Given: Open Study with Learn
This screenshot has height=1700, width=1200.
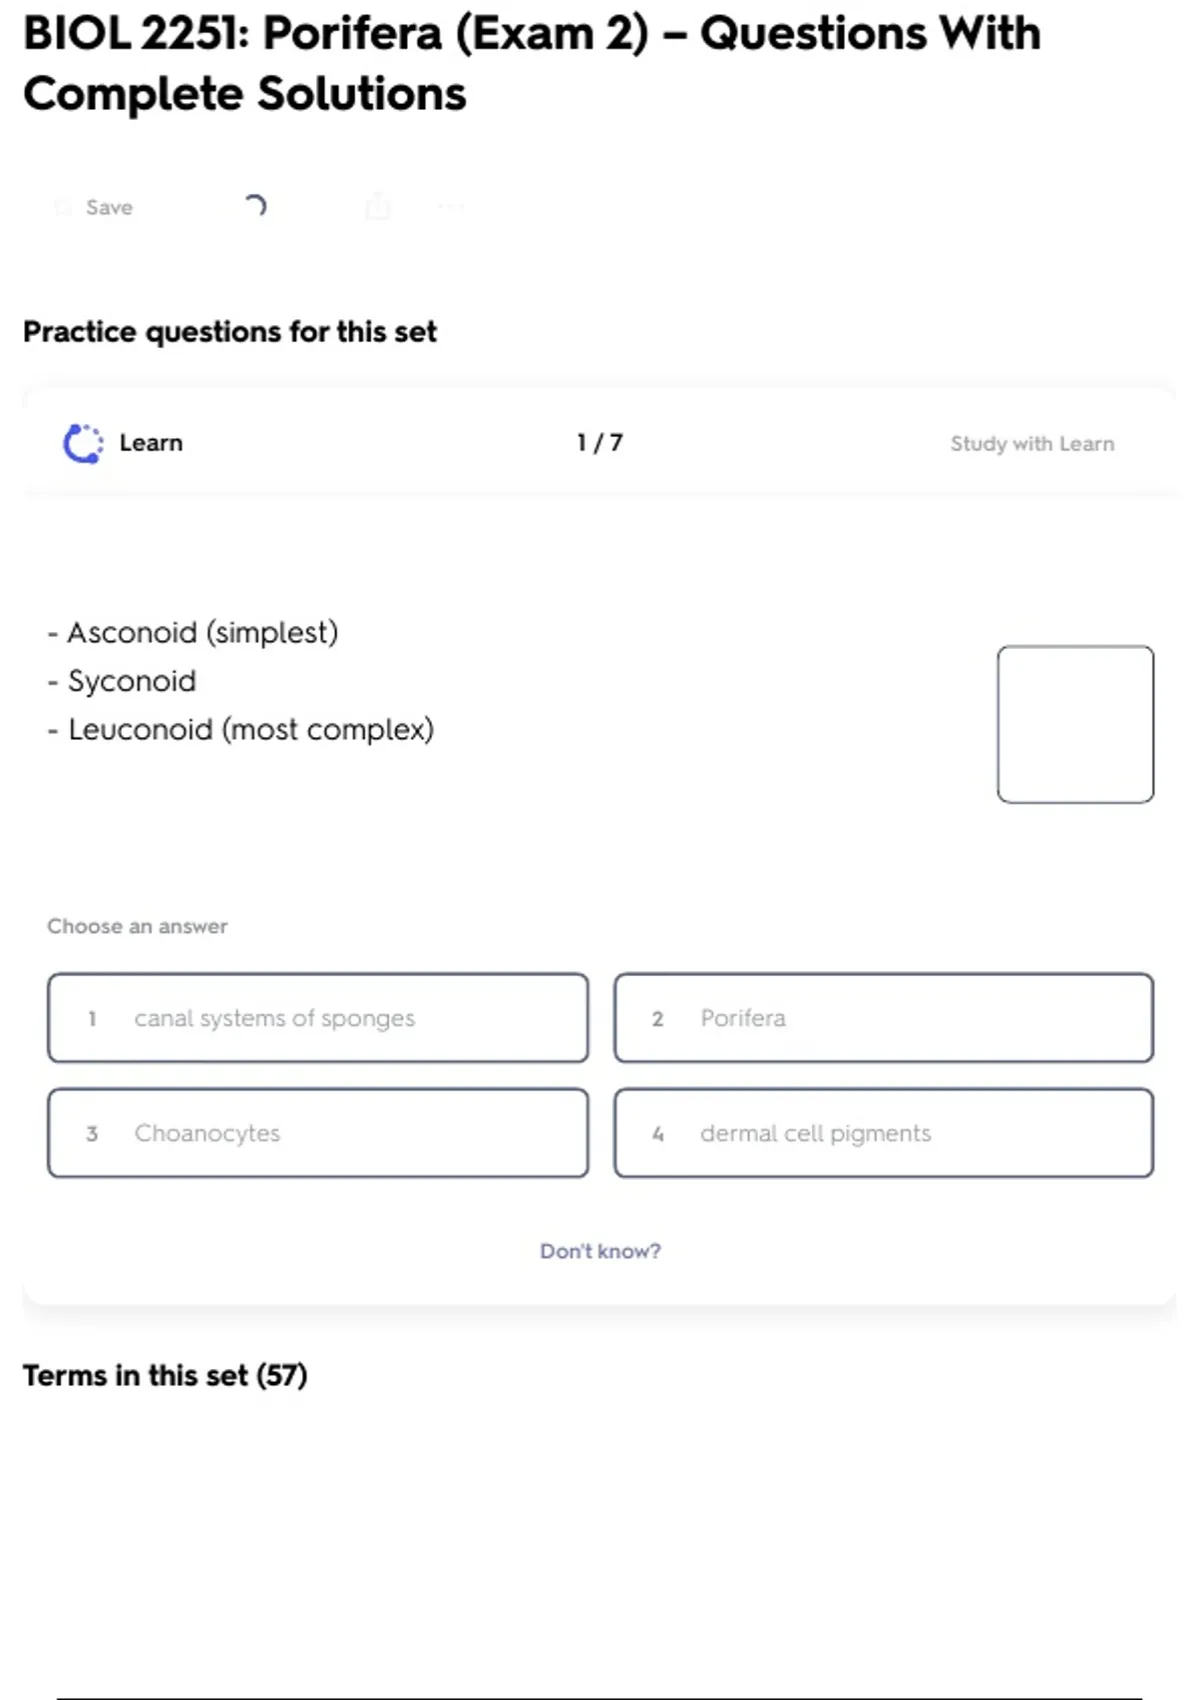Looking at the screenshot, I should tap(1032, 444).
